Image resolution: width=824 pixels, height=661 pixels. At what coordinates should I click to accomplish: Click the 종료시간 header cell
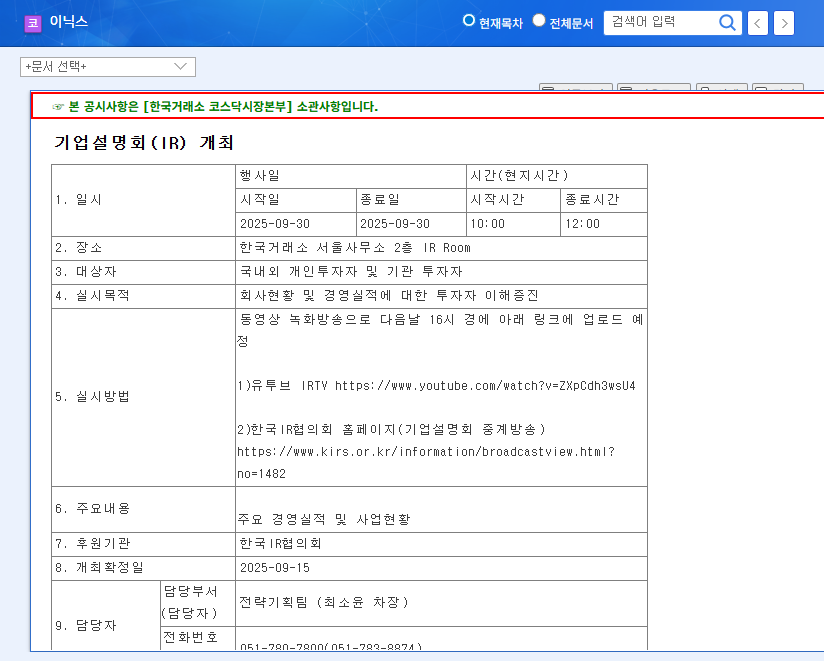(604, 200)
